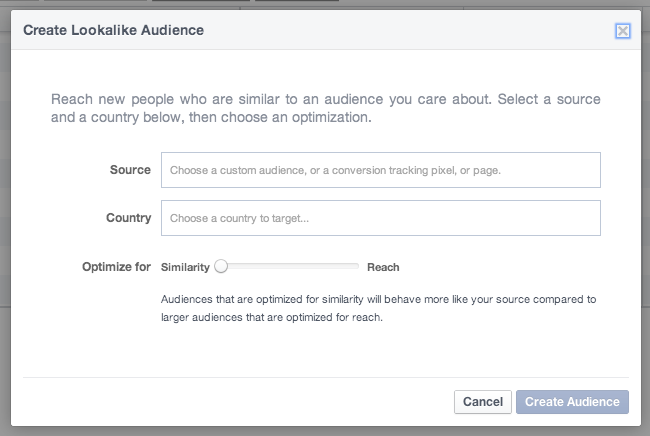The image size is (650, 436).
Task: Click the similarity explanation text below slider
Action: pyautogui.click(x=378, y=308)
